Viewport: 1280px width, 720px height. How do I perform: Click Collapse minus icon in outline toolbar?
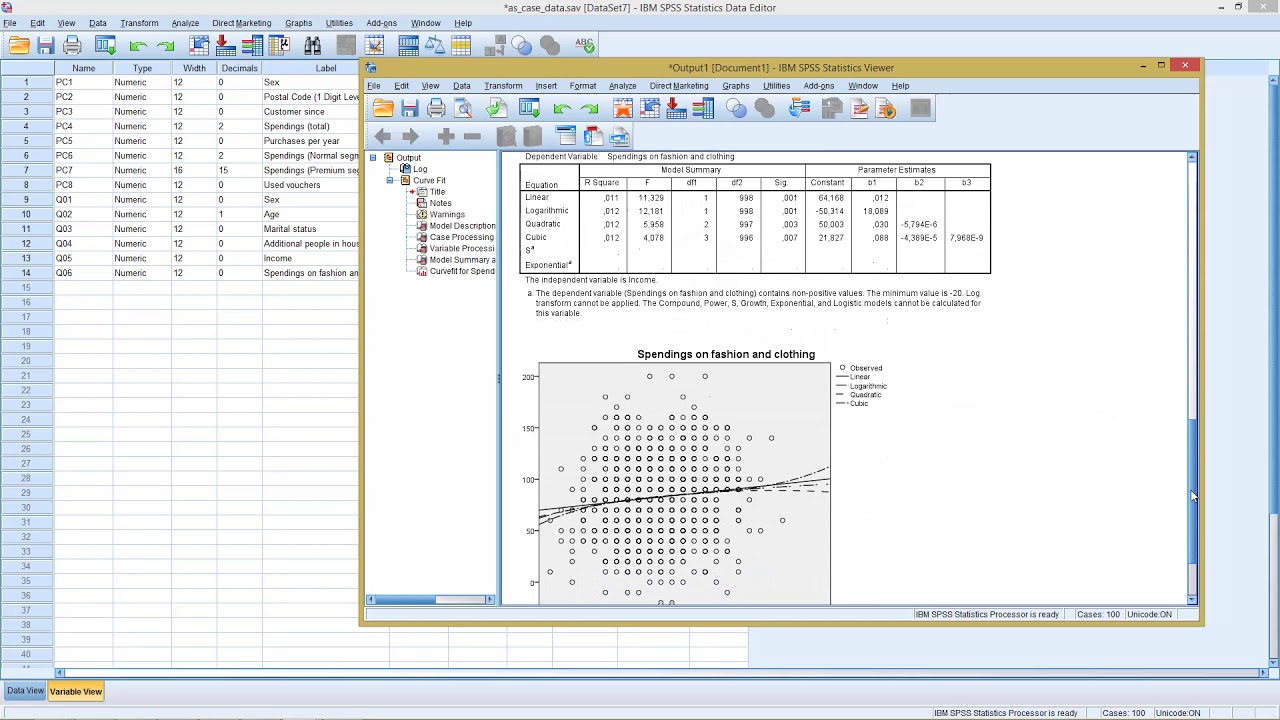(x=472, y=136)
